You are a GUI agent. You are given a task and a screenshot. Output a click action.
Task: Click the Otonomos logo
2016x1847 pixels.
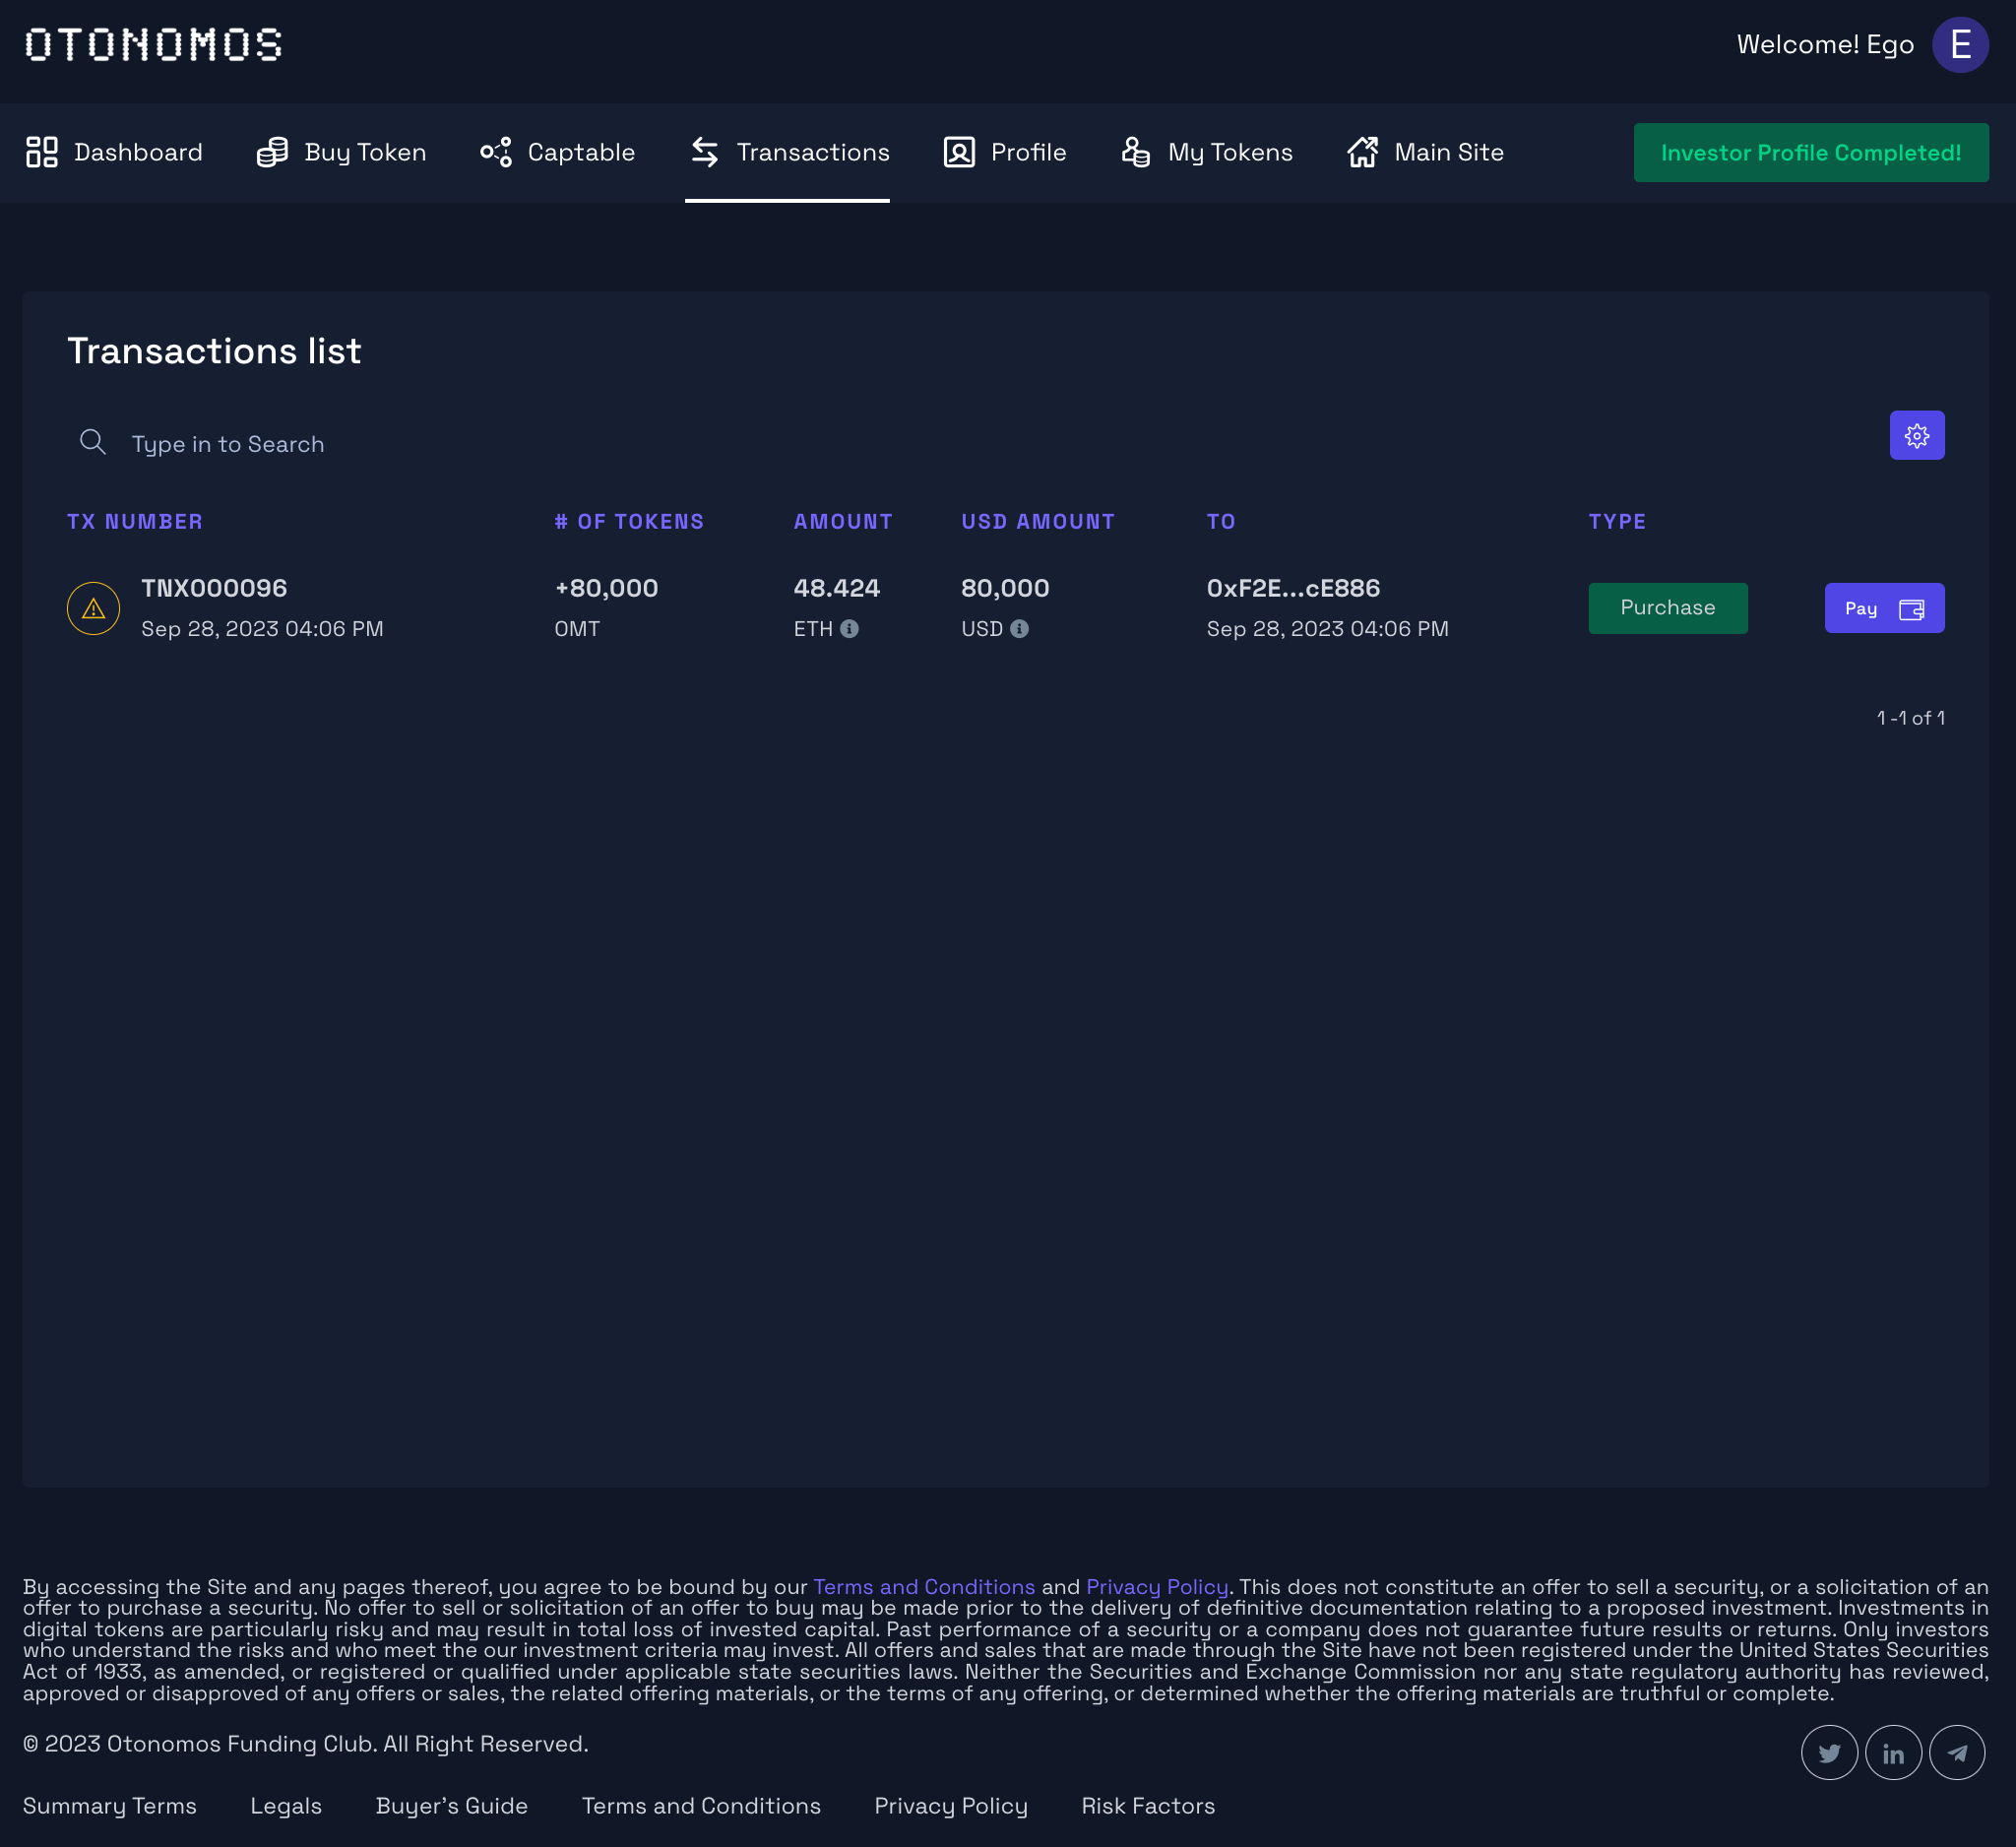click(x=153, y=45)
